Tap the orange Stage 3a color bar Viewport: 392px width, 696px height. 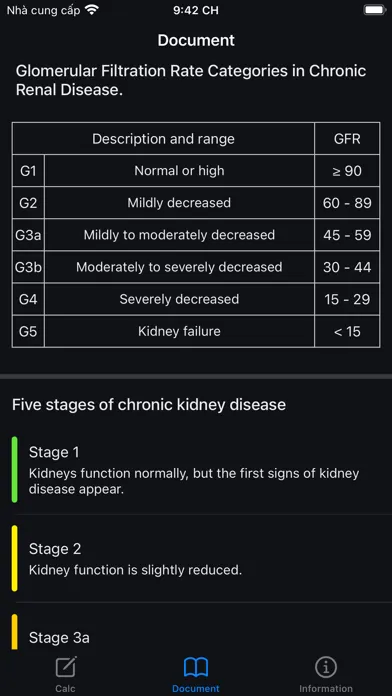(15, 632)
